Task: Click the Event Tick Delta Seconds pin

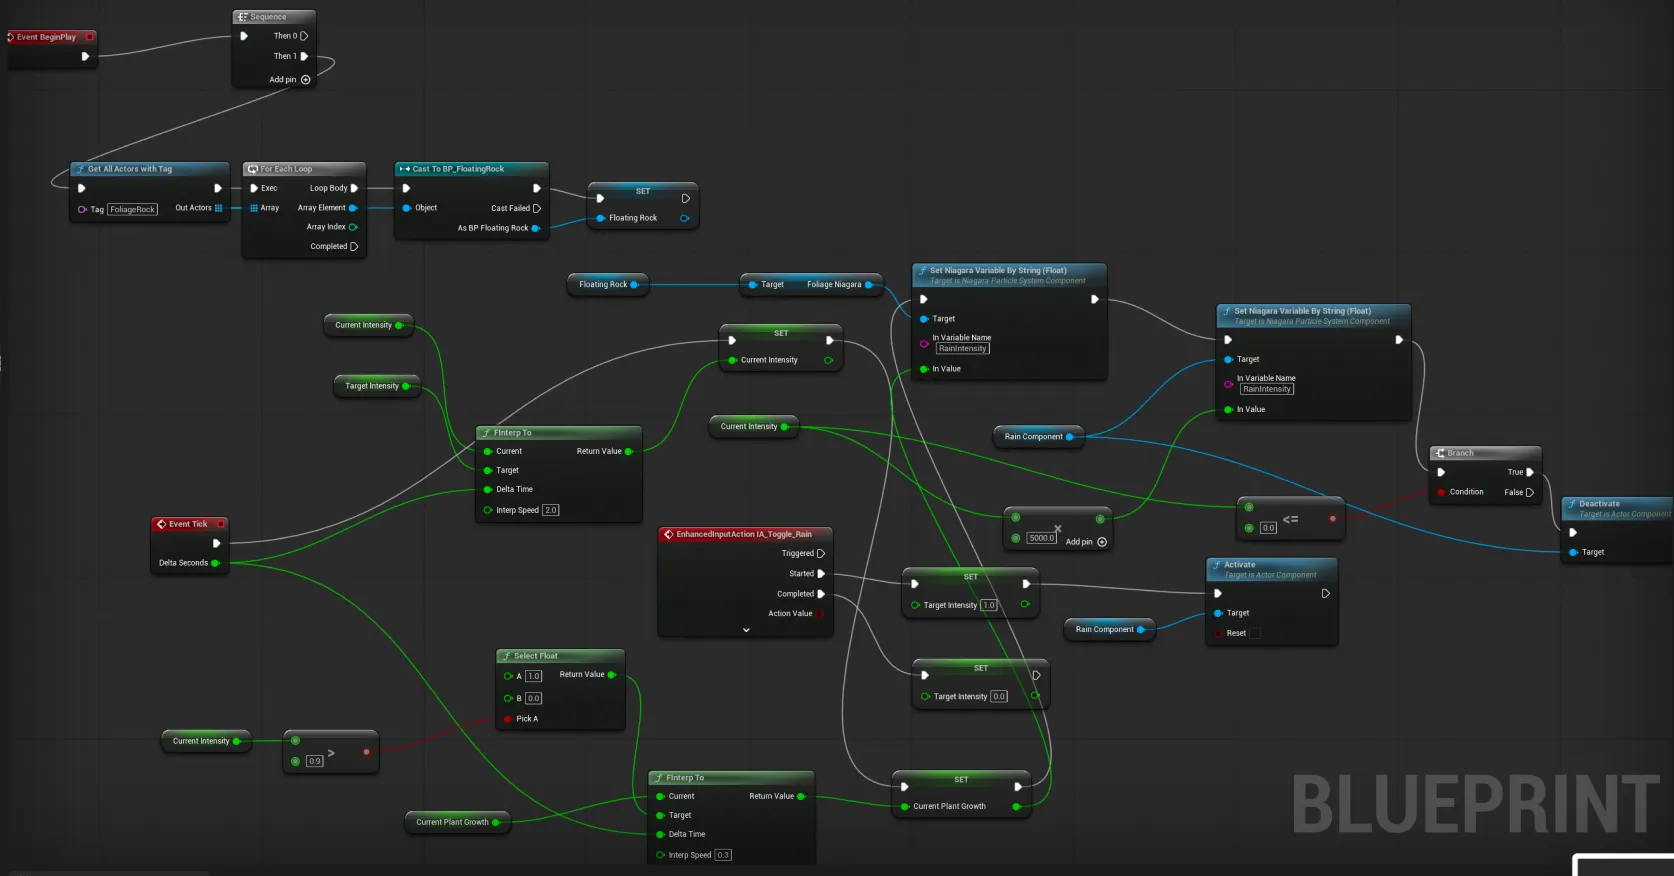Action: [x=215, y=563]
